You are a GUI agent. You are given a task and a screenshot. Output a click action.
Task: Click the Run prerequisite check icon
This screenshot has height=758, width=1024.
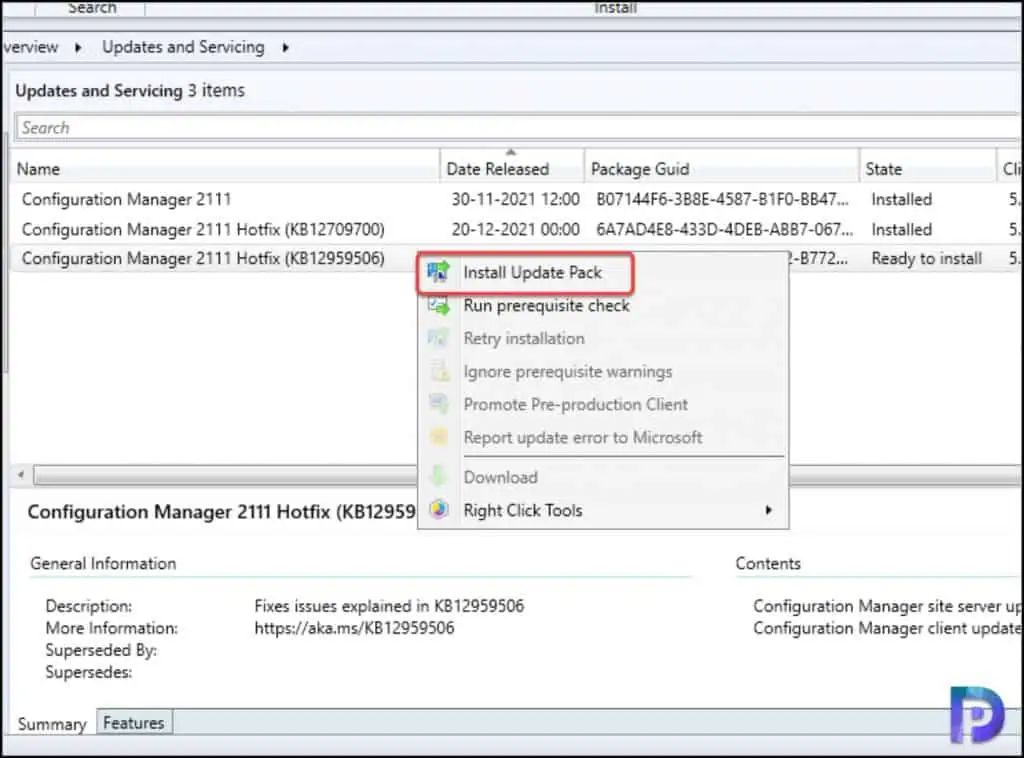pyautogui.click(x=438, y=306)
